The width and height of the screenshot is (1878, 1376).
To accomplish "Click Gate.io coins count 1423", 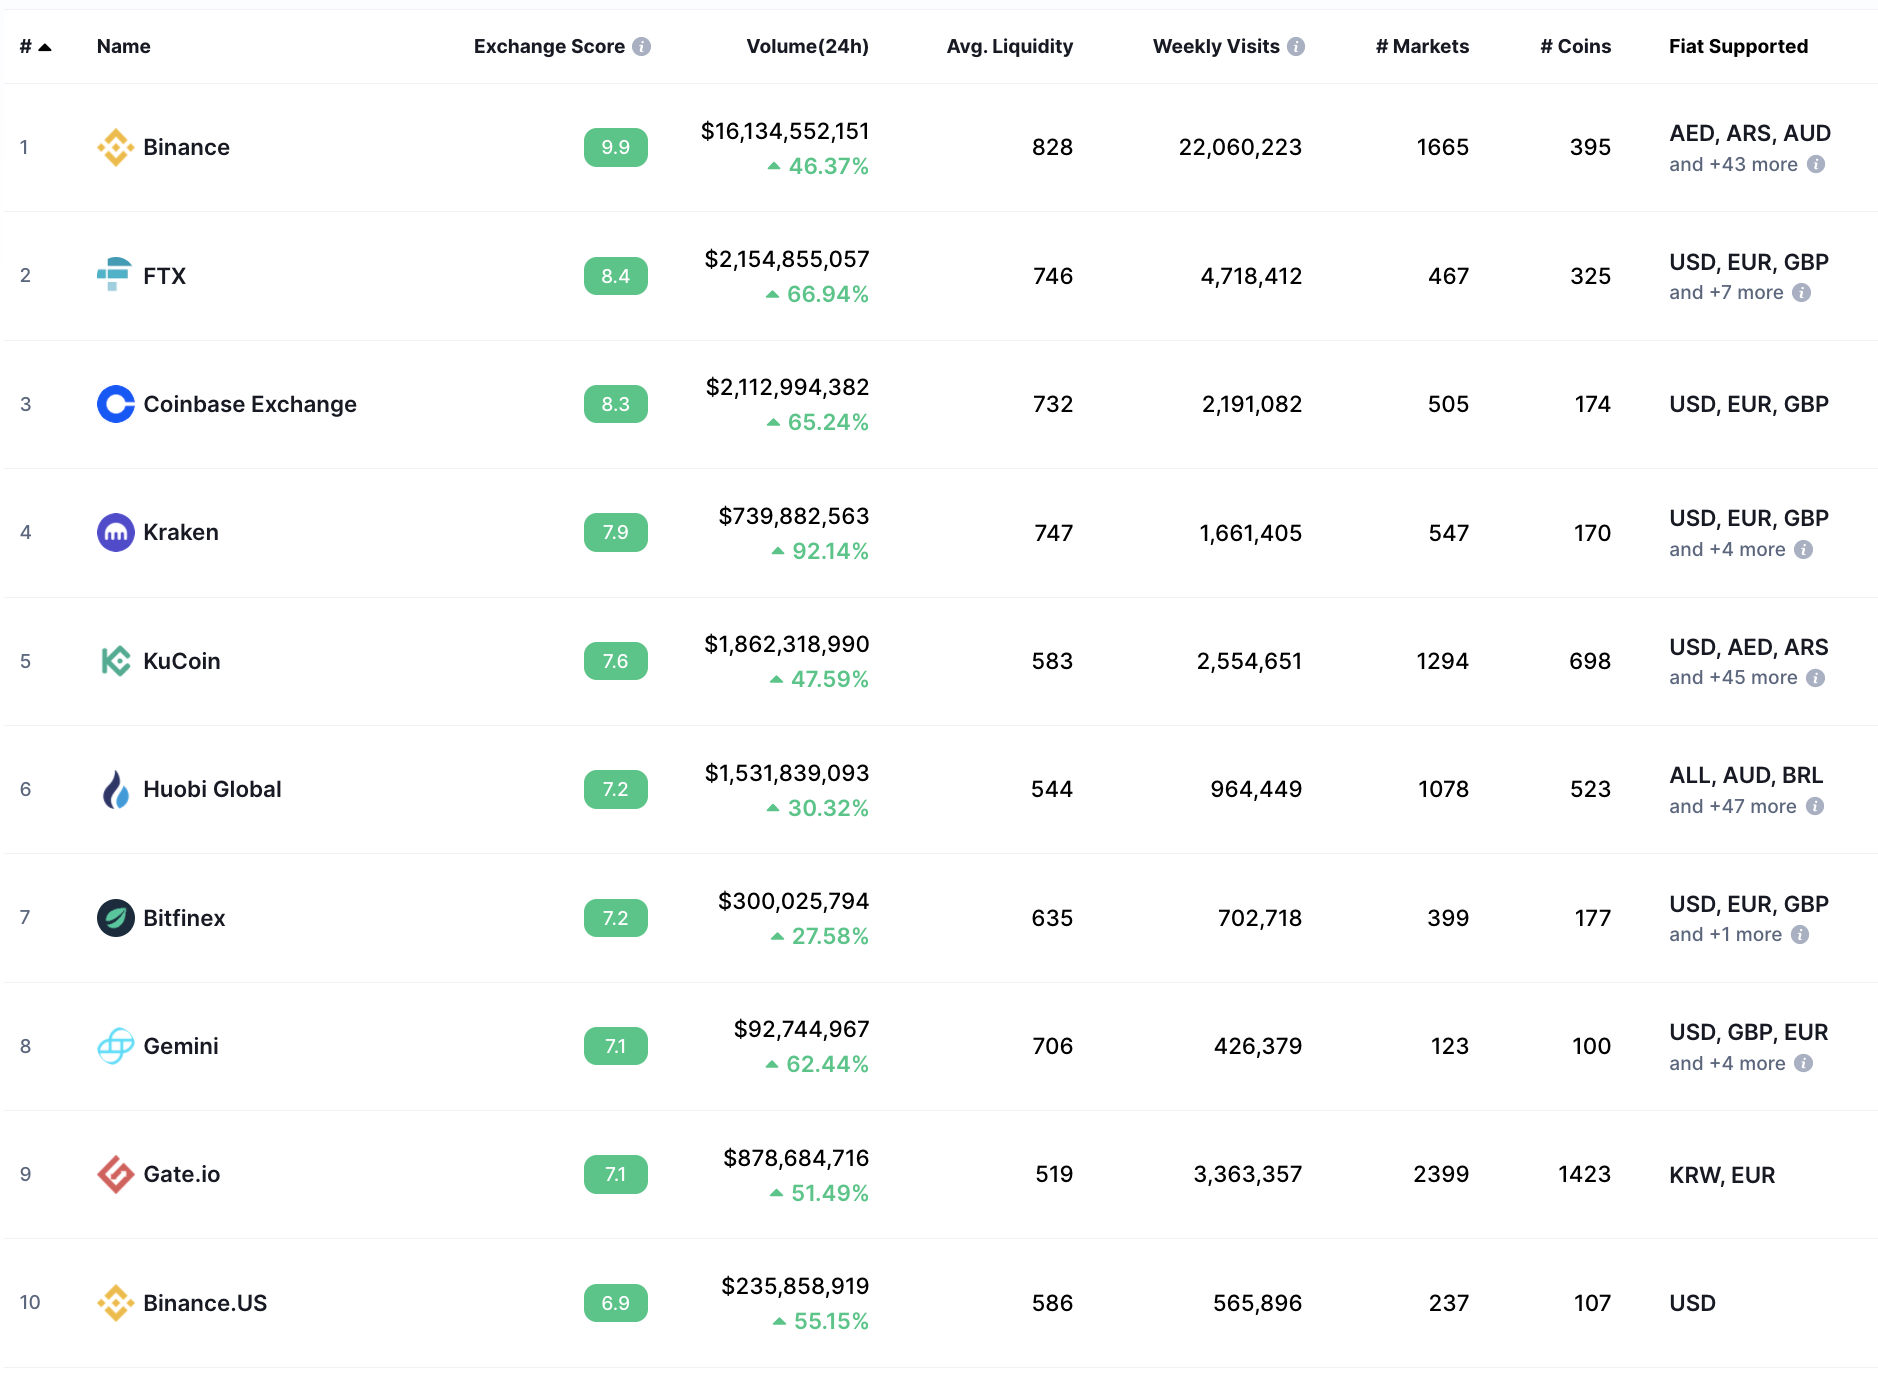I will [1584, 1174].
